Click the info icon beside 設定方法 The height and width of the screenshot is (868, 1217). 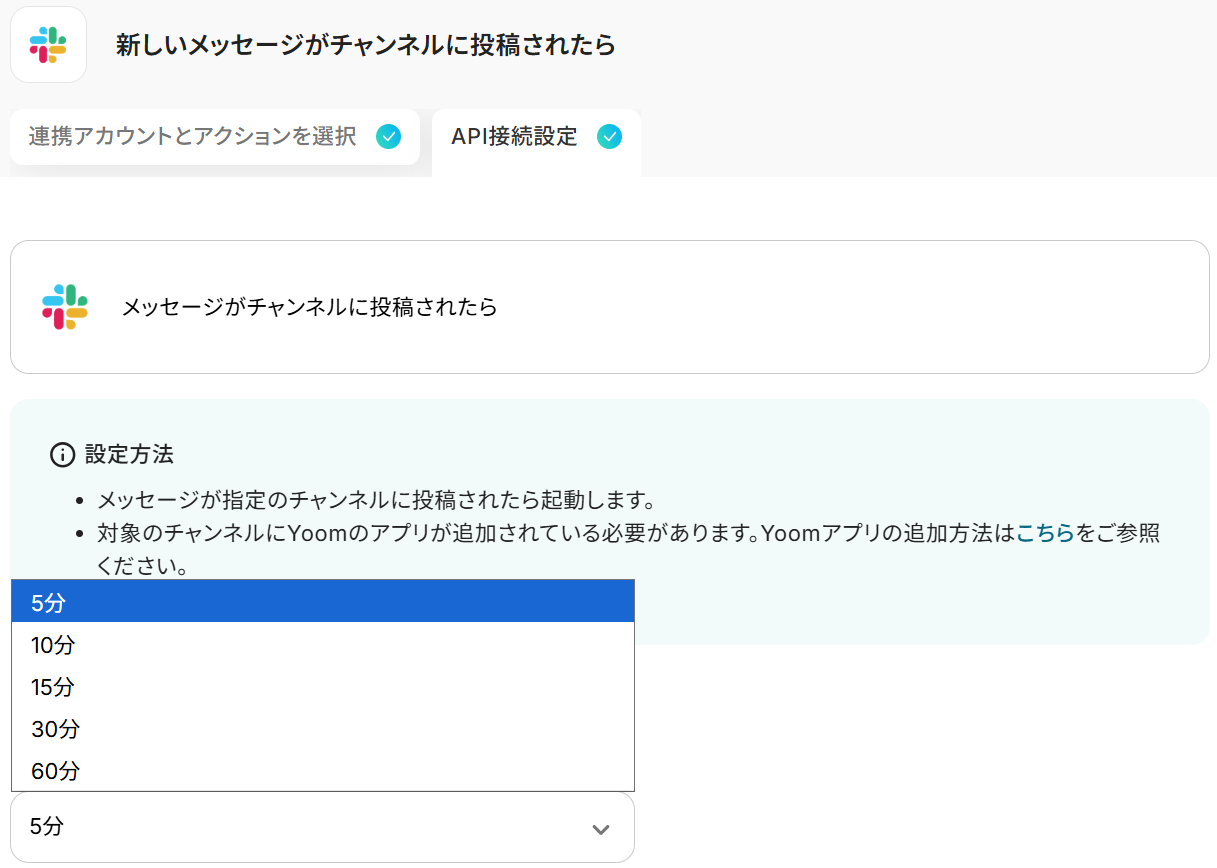point(62,455)
